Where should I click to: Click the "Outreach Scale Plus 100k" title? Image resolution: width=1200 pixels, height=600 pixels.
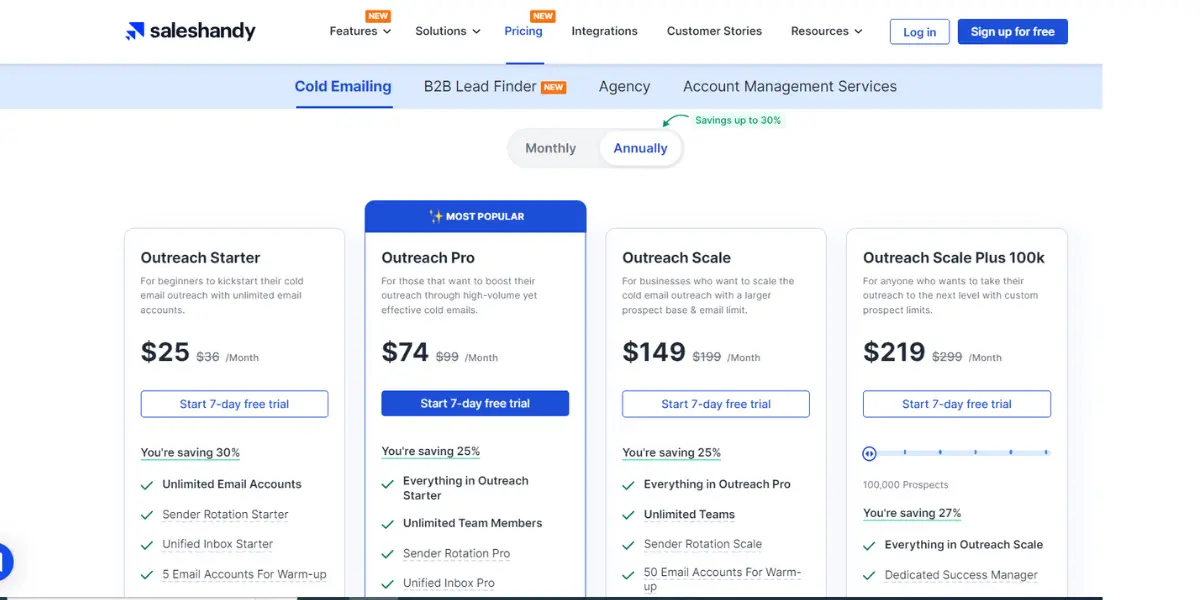pos(954,257)
